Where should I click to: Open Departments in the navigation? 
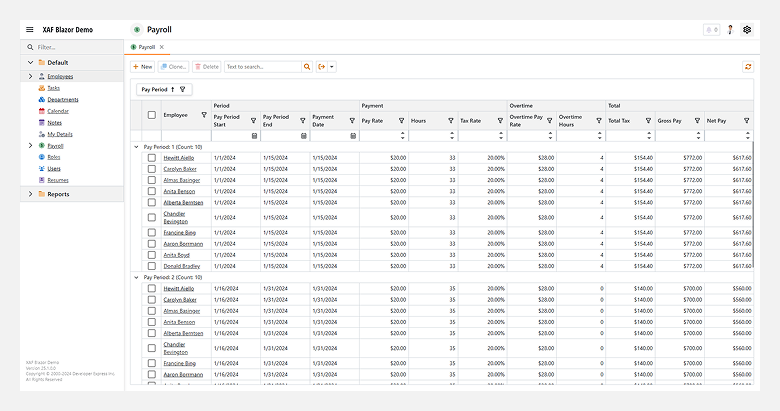(62, 99)
